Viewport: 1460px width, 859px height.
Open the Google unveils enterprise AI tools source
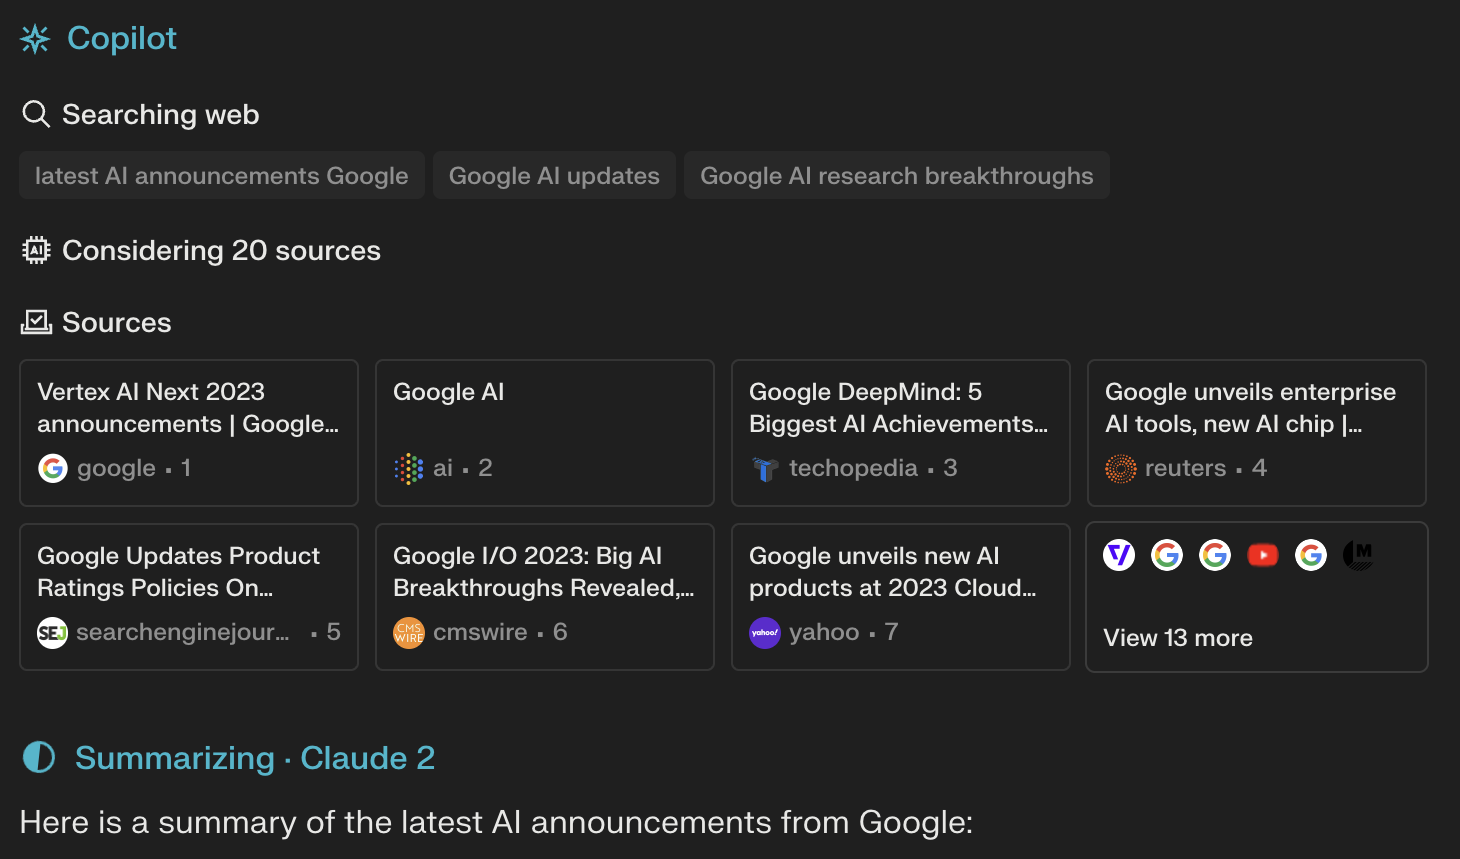click(1257, 433)
